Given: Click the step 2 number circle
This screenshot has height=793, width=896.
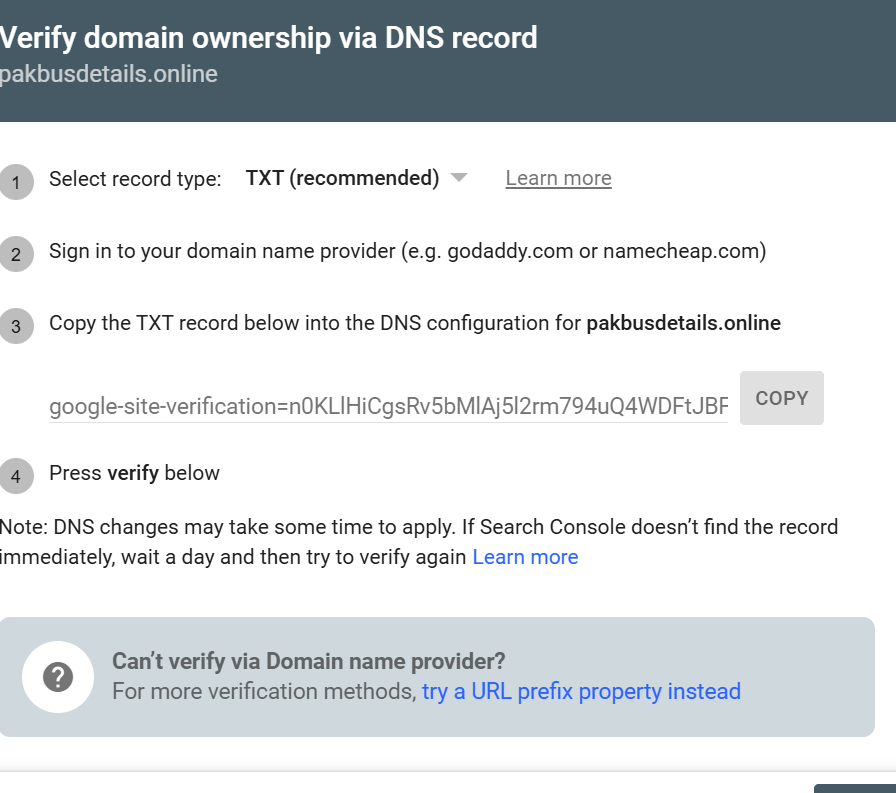Looking at the screenshot, I should click(16, 254).
